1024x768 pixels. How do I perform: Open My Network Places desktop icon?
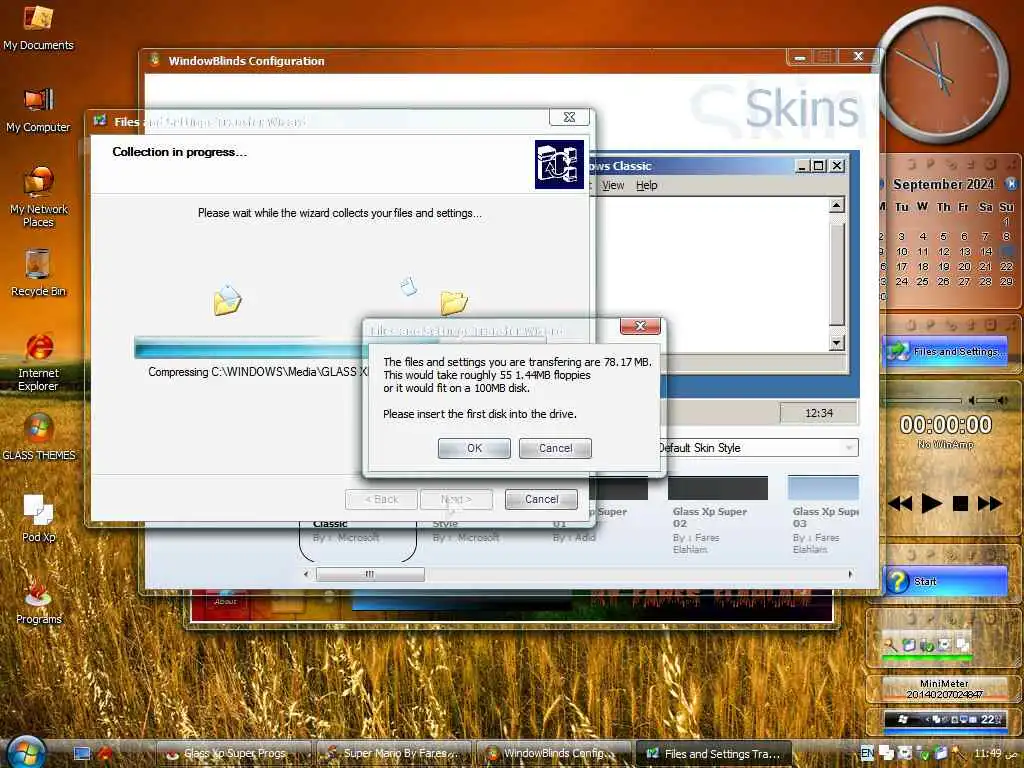point(38,196)
